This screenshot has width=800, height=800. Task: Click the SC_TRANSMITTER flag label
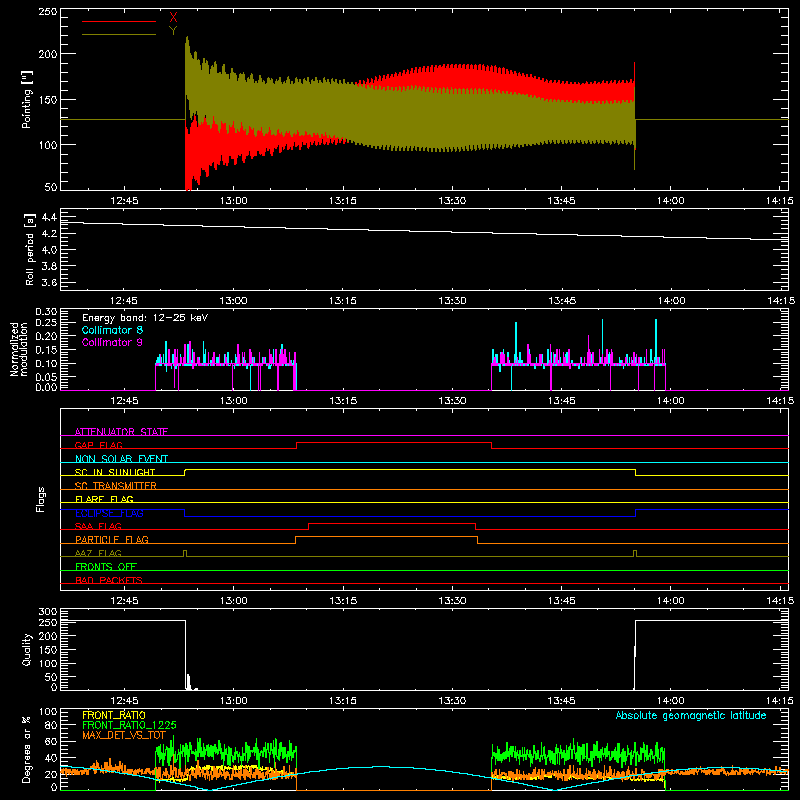pos(116,485)
